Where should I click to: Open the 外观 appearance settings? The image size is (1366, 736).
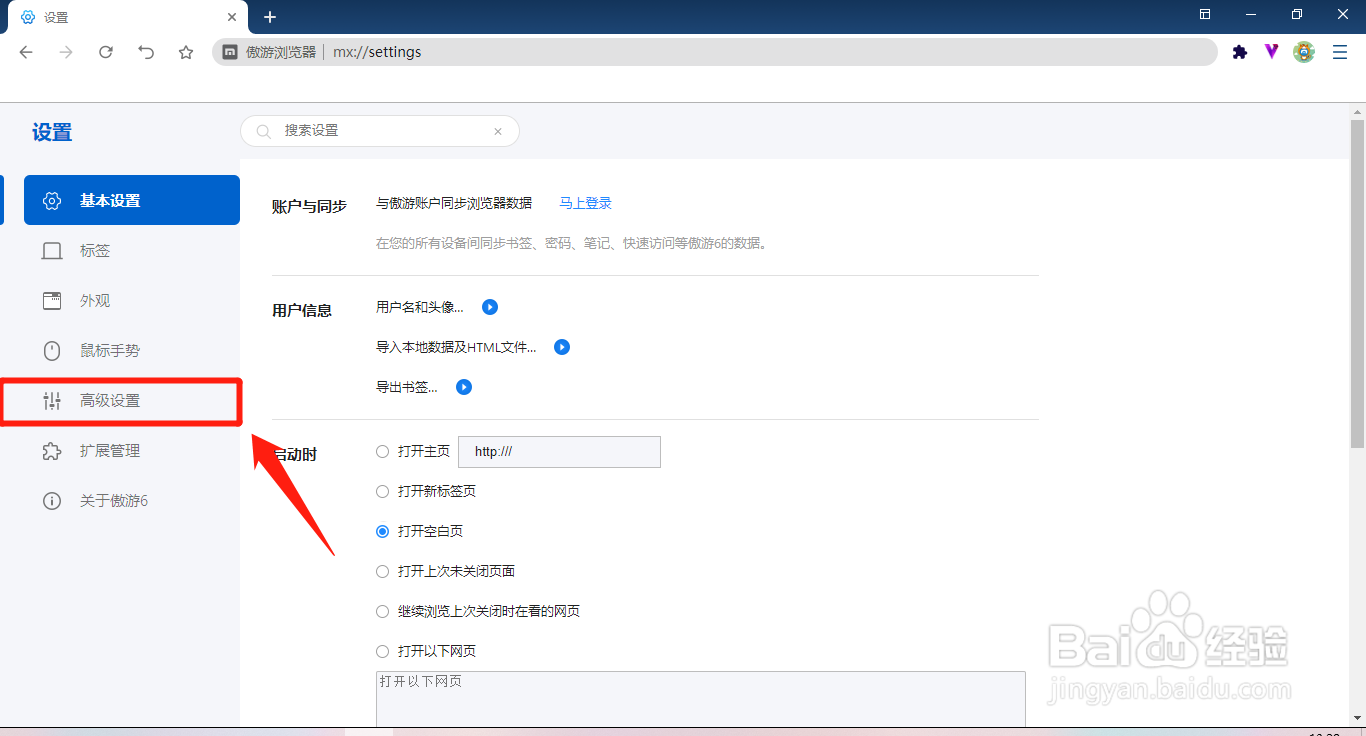click(x=96, y=300)
